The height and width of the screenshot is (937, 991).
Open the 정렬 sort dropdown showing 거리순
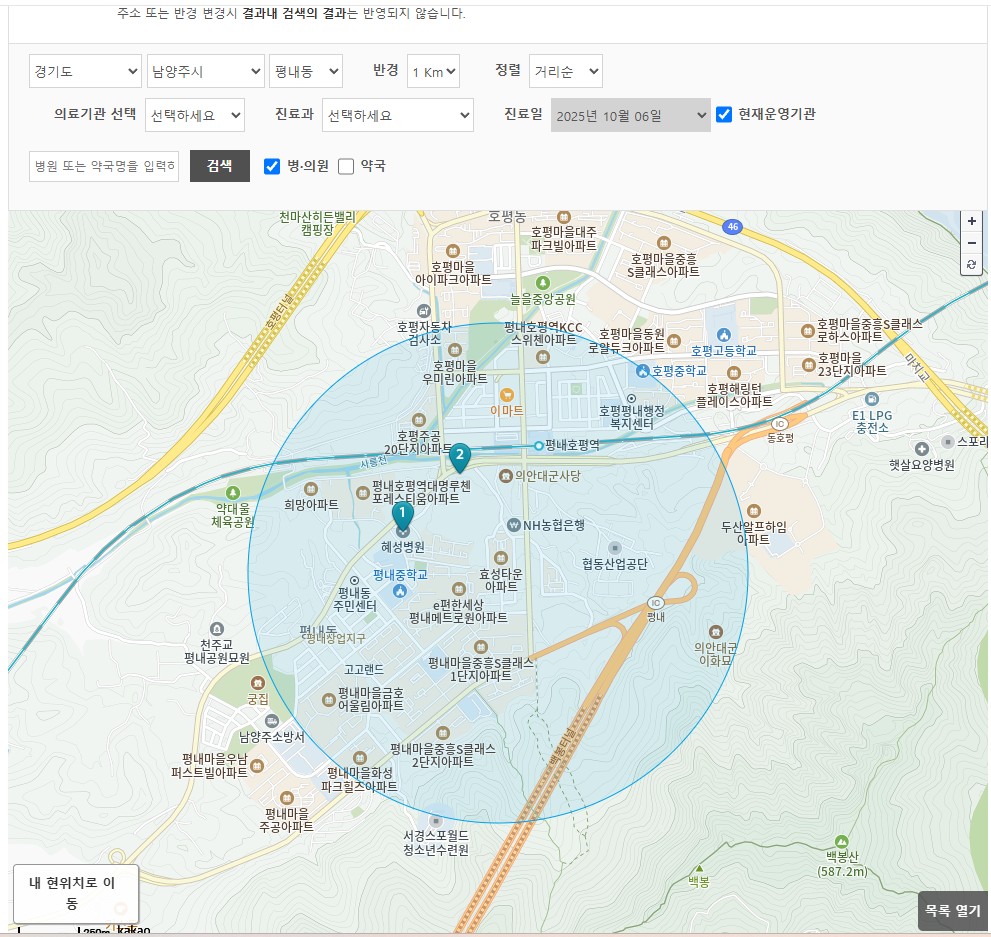pos(565,71)
